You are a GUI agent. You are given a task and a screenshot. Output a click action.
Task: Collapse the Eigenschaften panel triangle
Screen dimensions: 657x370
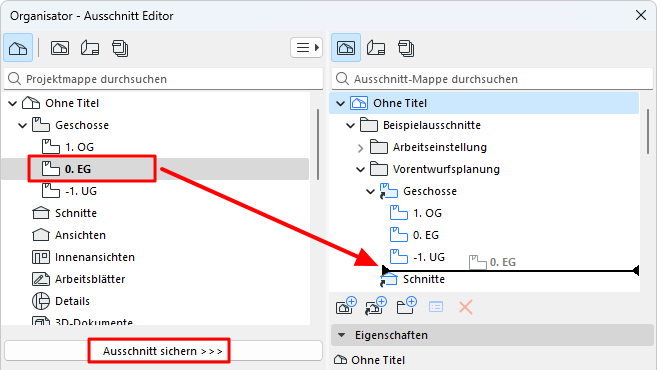coord(341,335)
